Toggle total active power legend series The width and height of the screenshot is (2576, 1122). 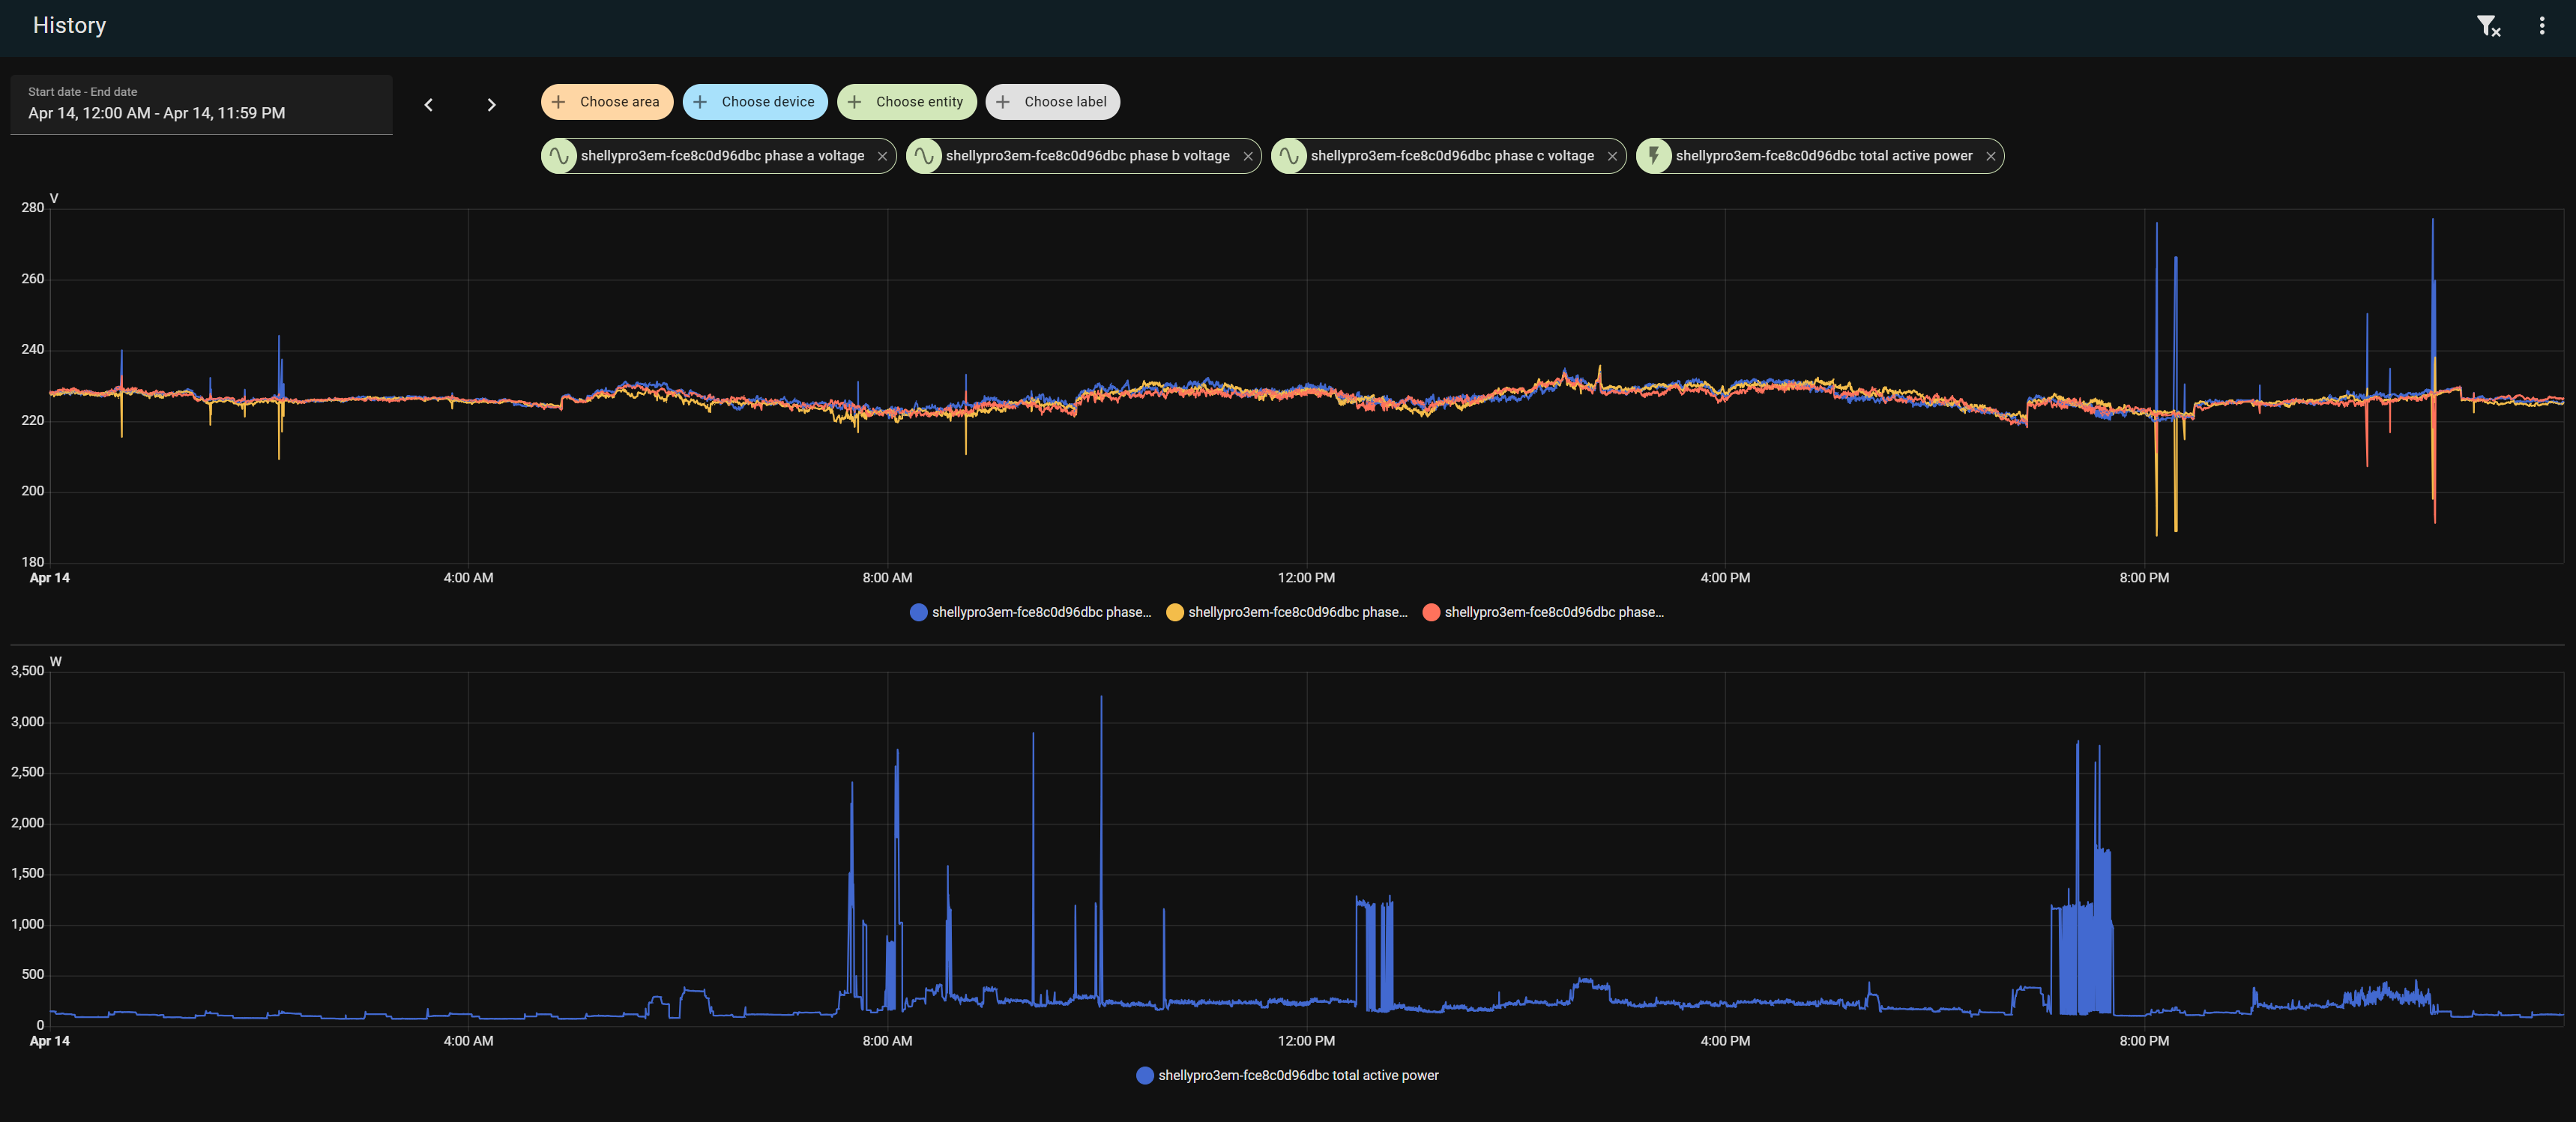[1288, 1075]
